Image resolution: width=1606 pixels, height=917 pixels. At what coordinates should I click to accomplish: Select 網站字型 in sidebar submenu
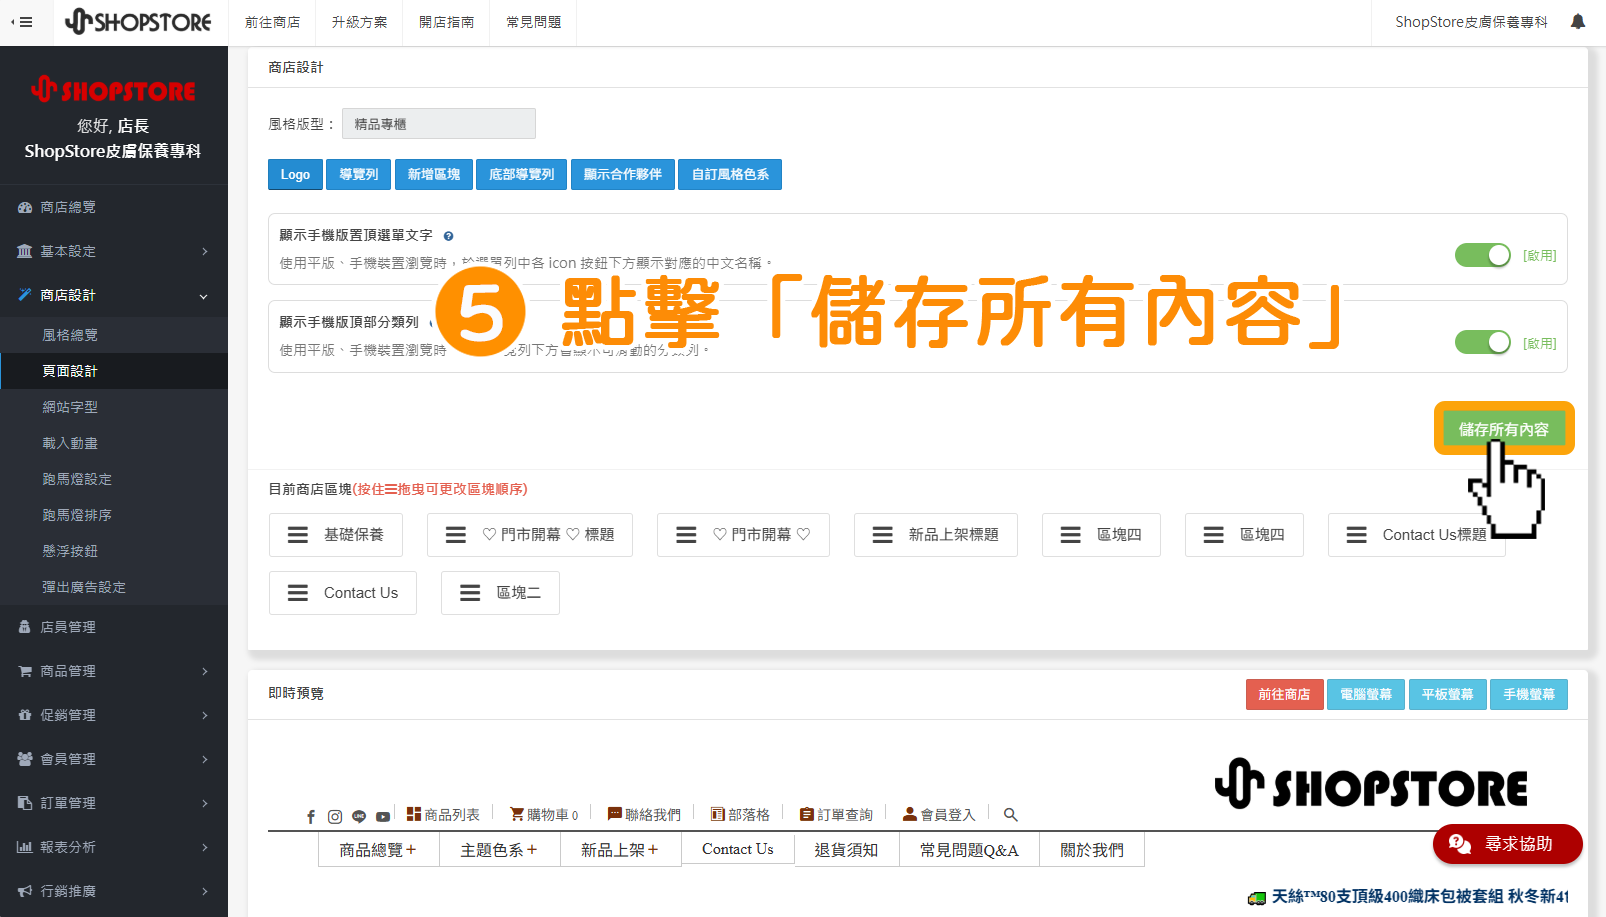pos(70,407)
